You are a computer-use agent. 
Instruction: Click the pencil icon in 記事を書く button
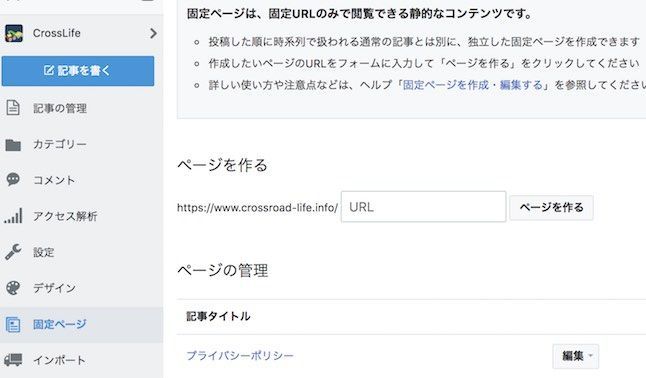pos(49,70)
